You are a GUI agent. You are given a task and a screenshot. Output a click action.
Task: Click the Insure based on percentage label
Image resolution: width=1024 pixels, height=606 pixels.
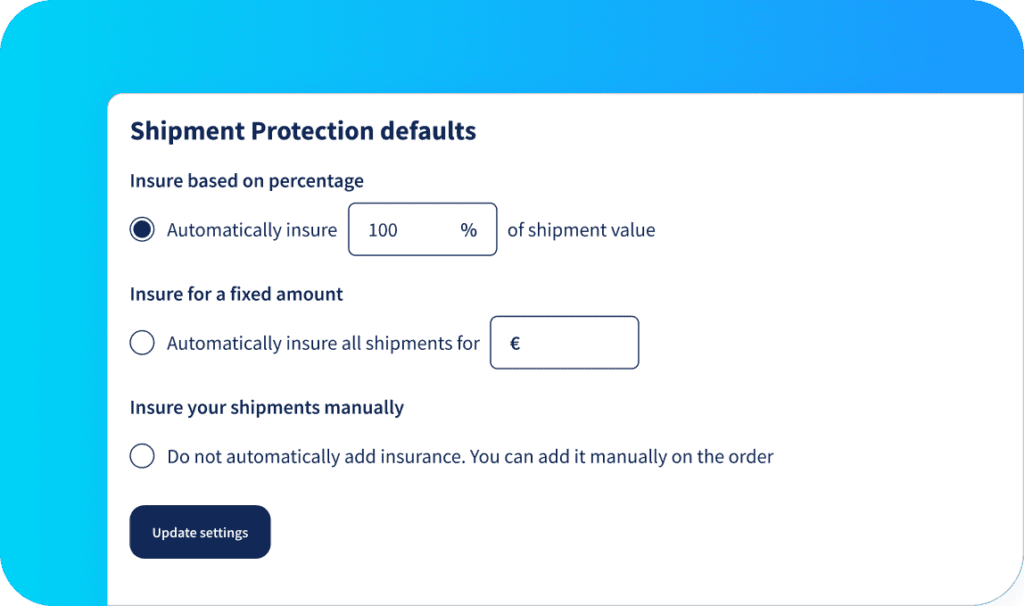[x=246, y=181]
